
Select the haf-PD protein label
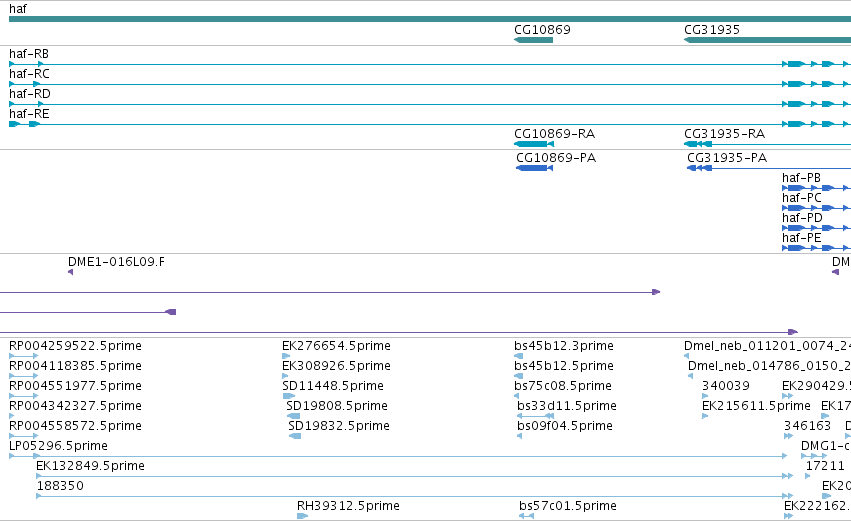click(802, 218)
